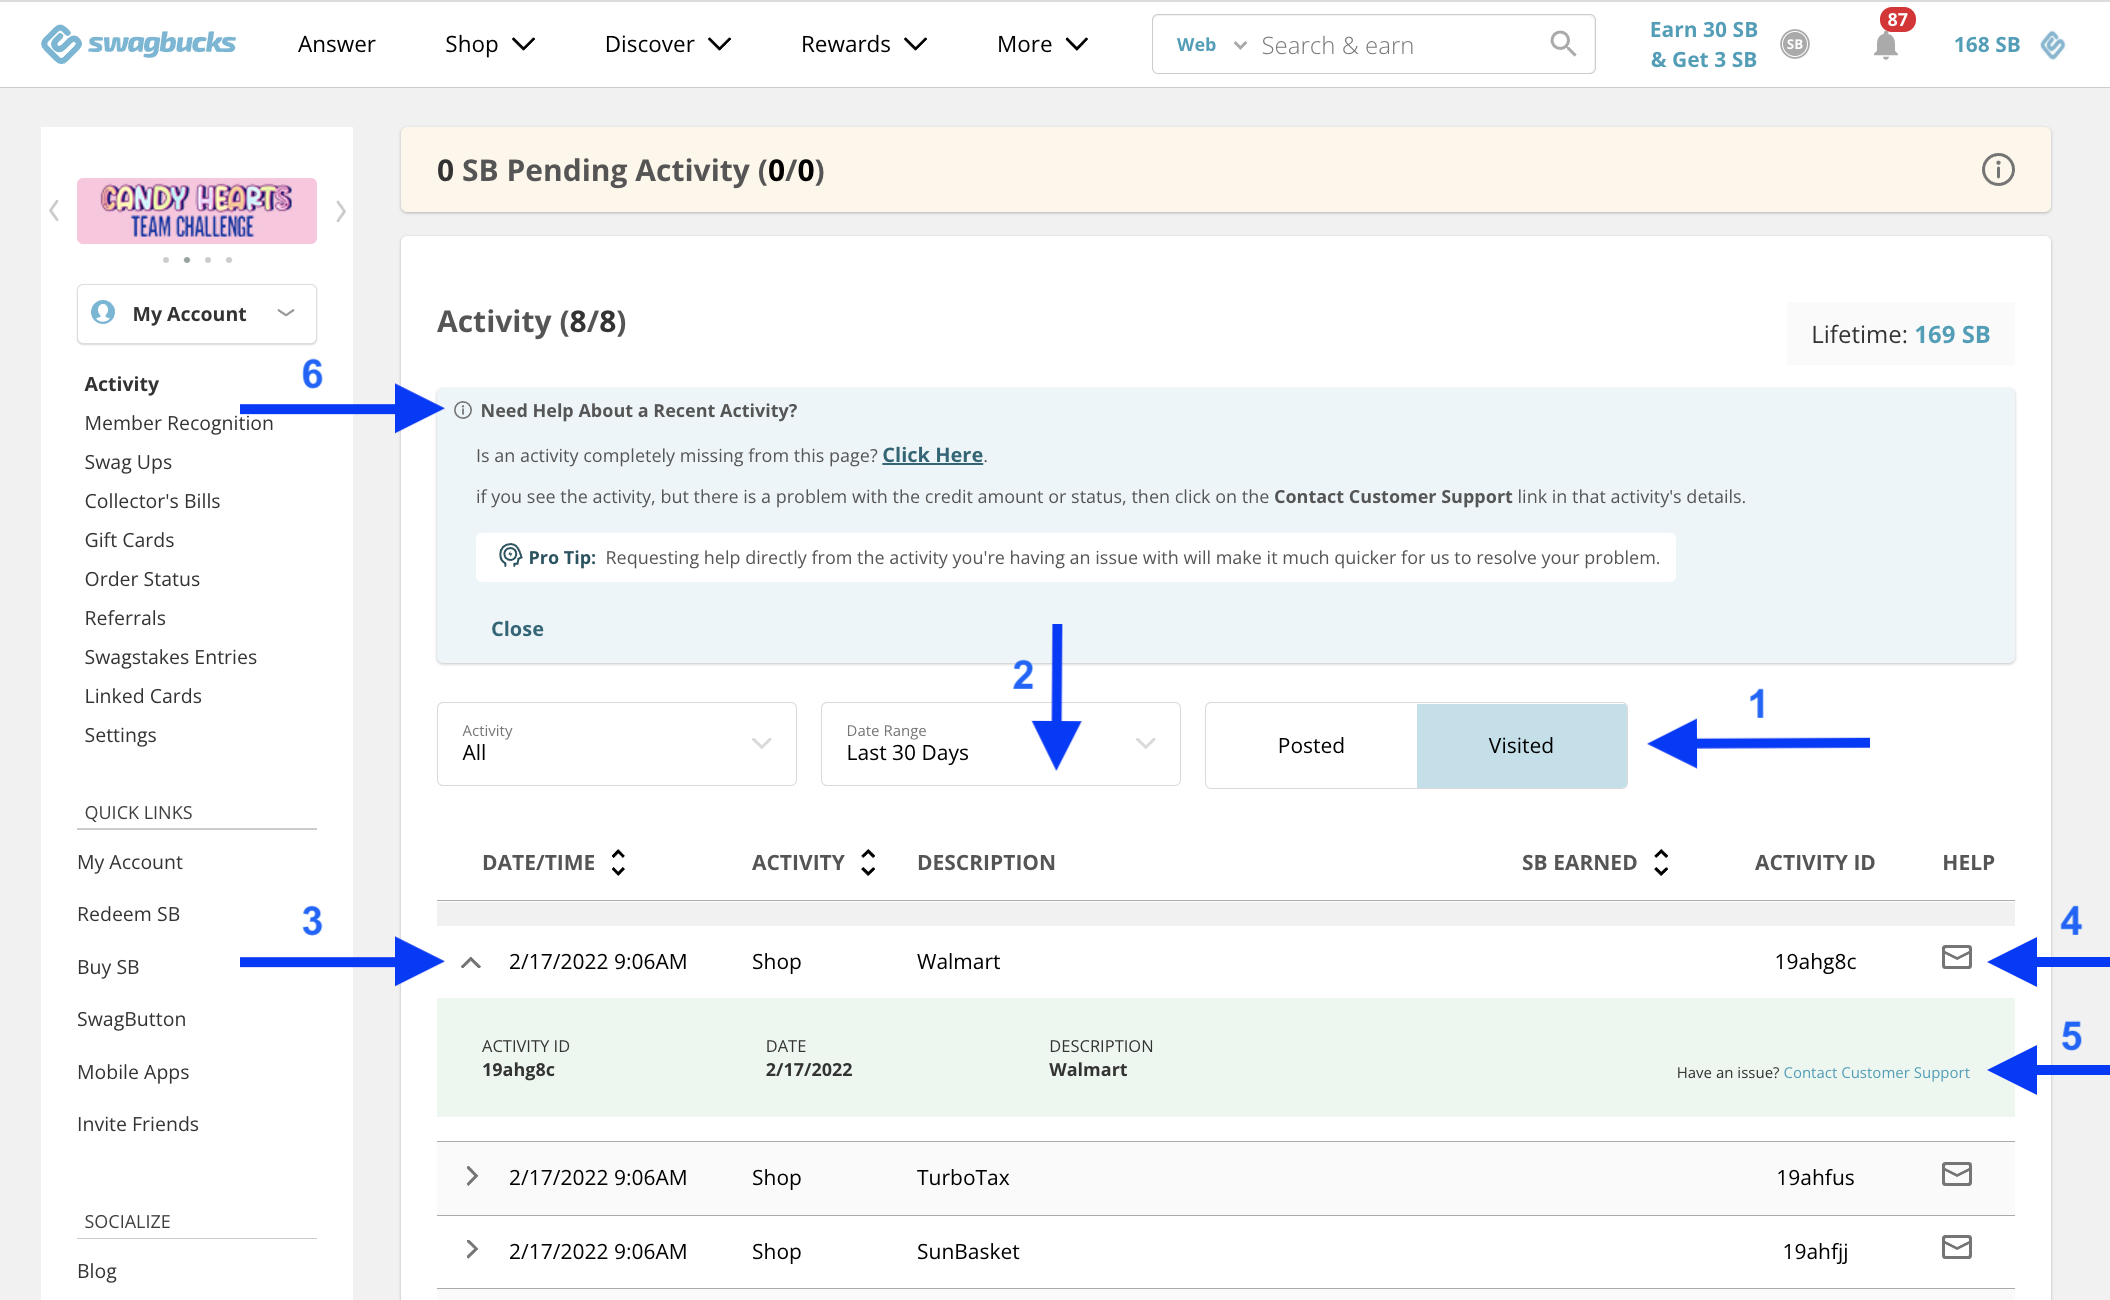Open Contact Customer Support for Walmart activity
This screenshot has height=1300, width=2110.
1875,1072
